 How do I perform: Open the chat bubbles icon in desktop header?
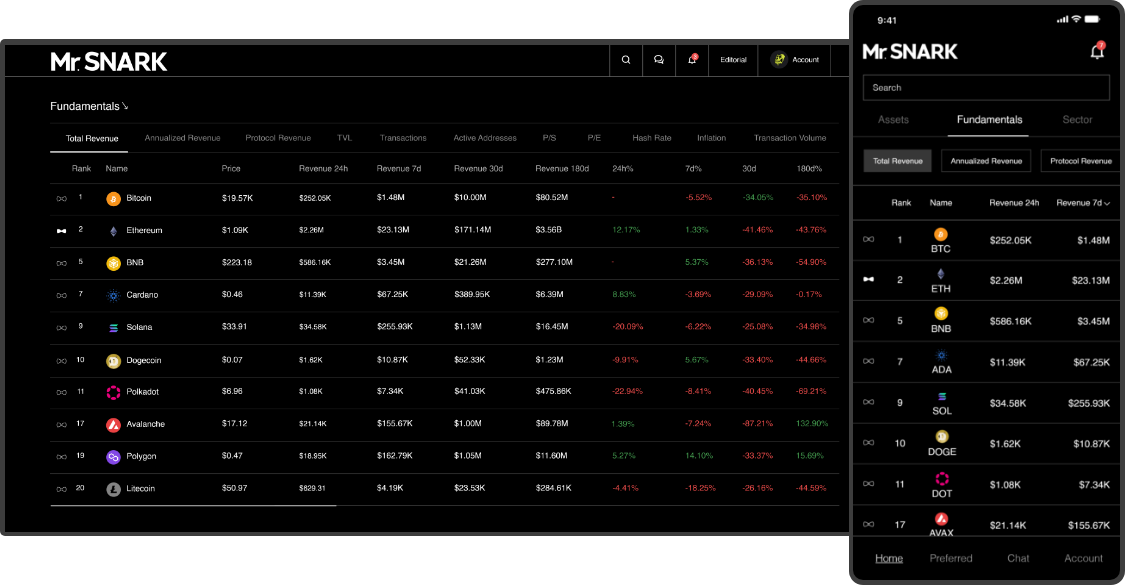(x=659, y=60)
